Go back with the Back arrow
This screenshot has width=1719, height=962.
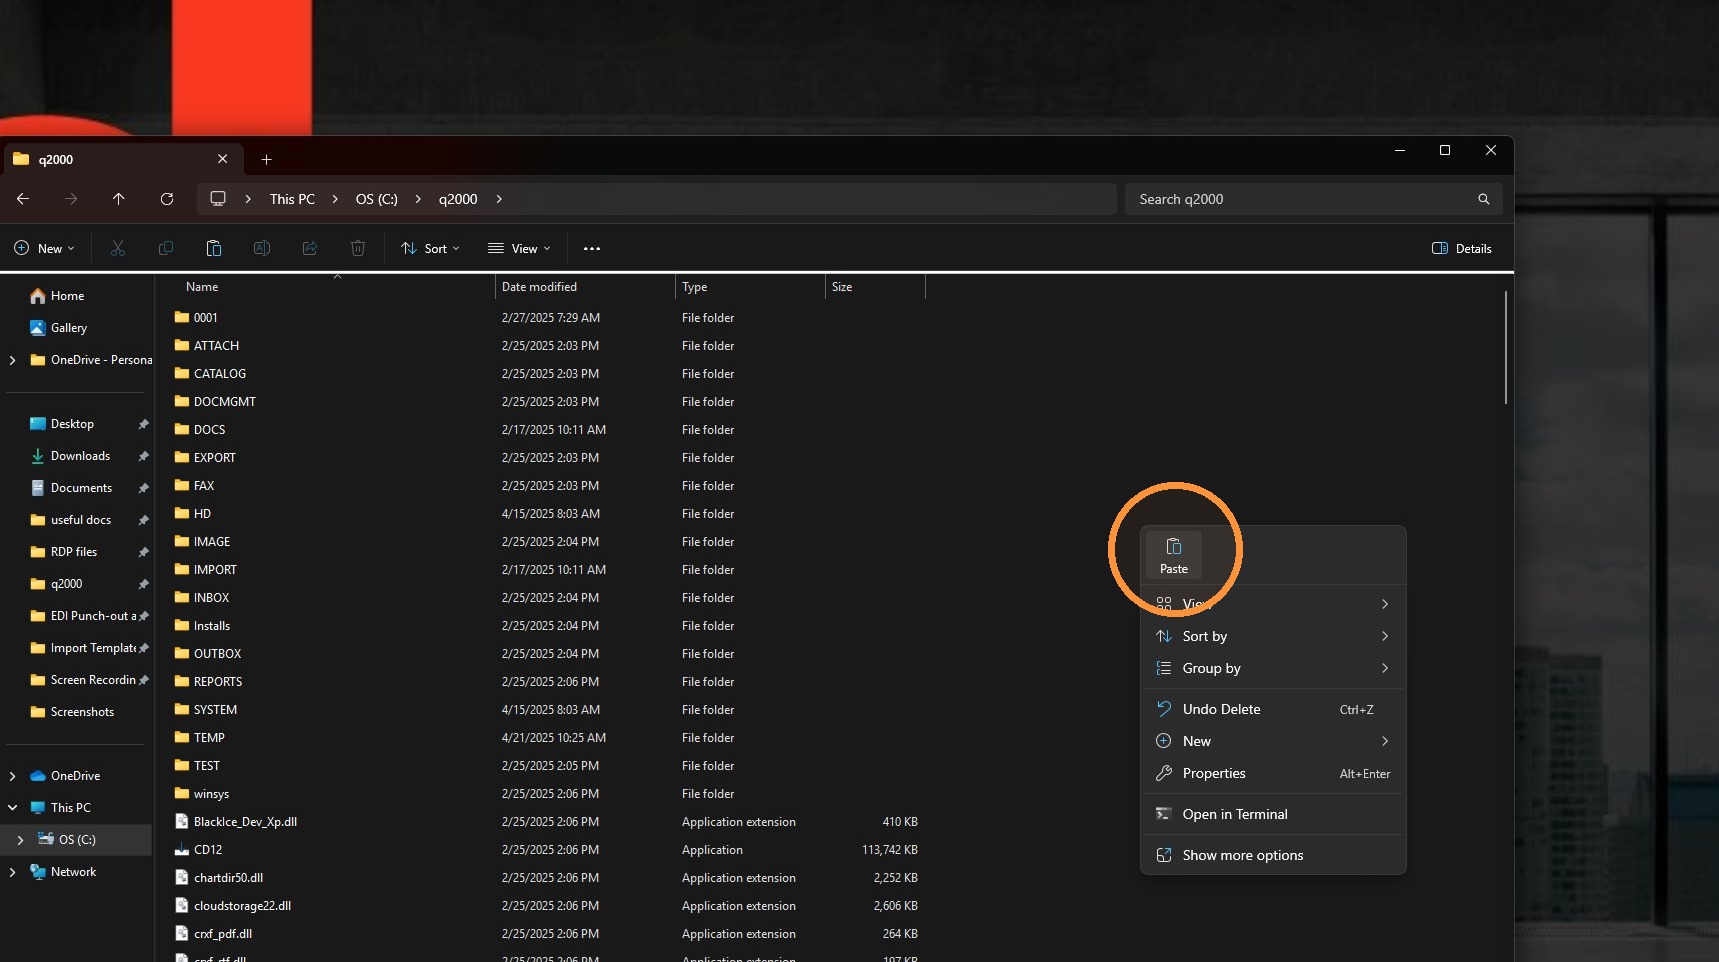click(23, 199)
